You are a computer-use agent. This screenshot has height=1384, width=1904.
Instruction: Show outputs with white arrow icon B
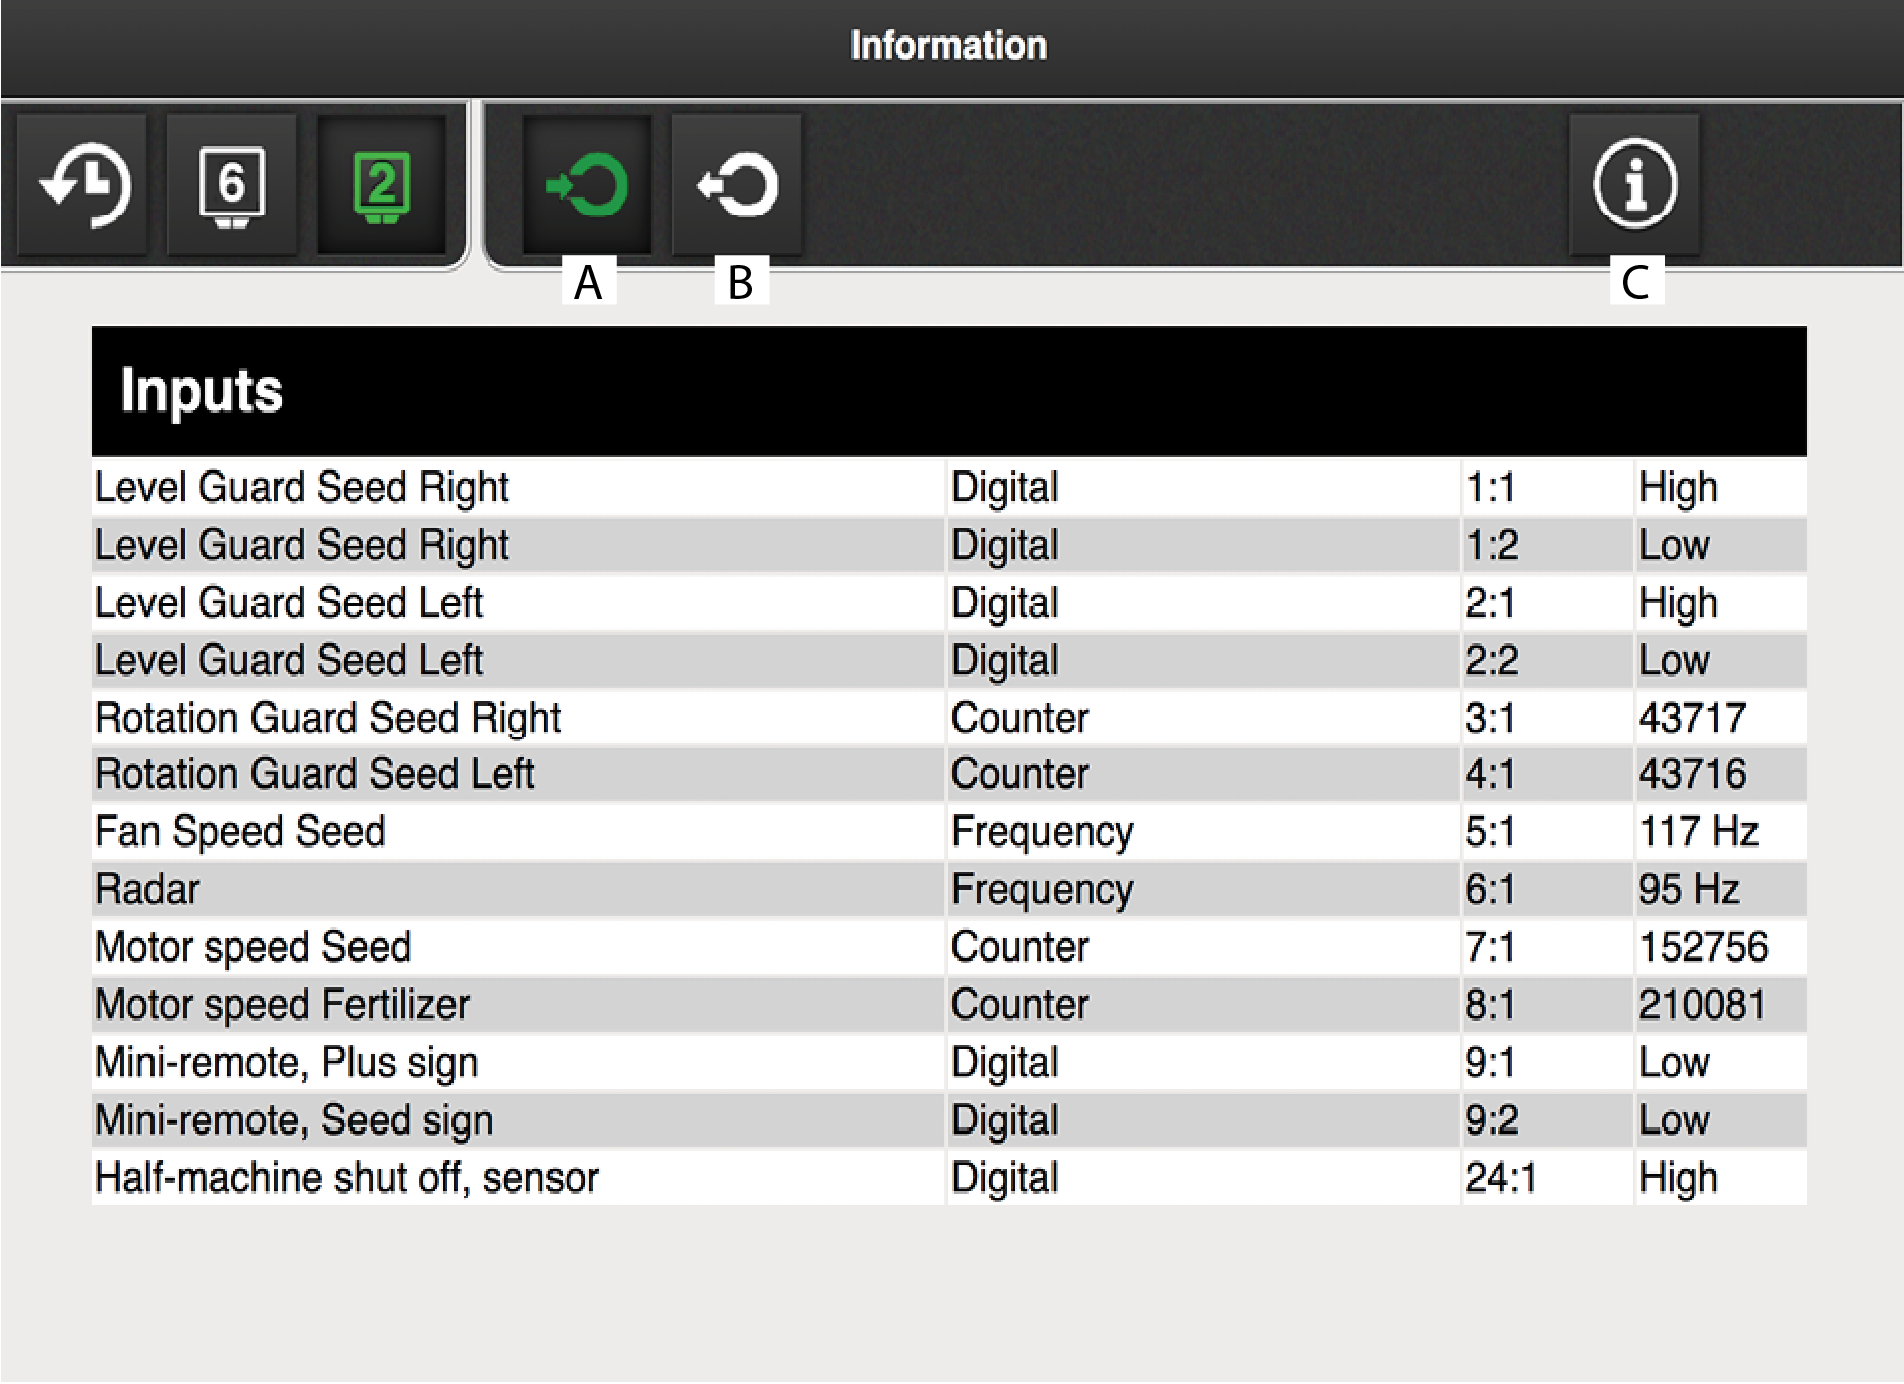(737, 184)
